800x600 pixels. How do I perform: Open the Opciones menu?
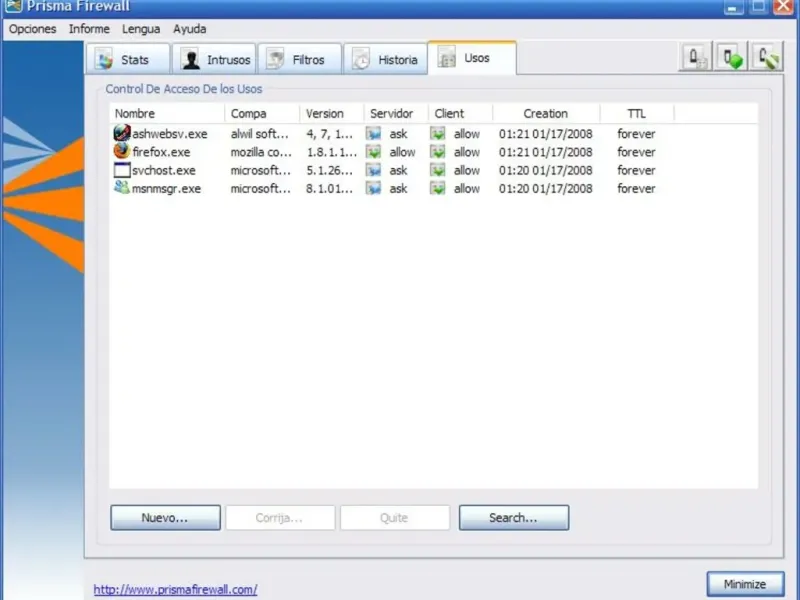33,29
